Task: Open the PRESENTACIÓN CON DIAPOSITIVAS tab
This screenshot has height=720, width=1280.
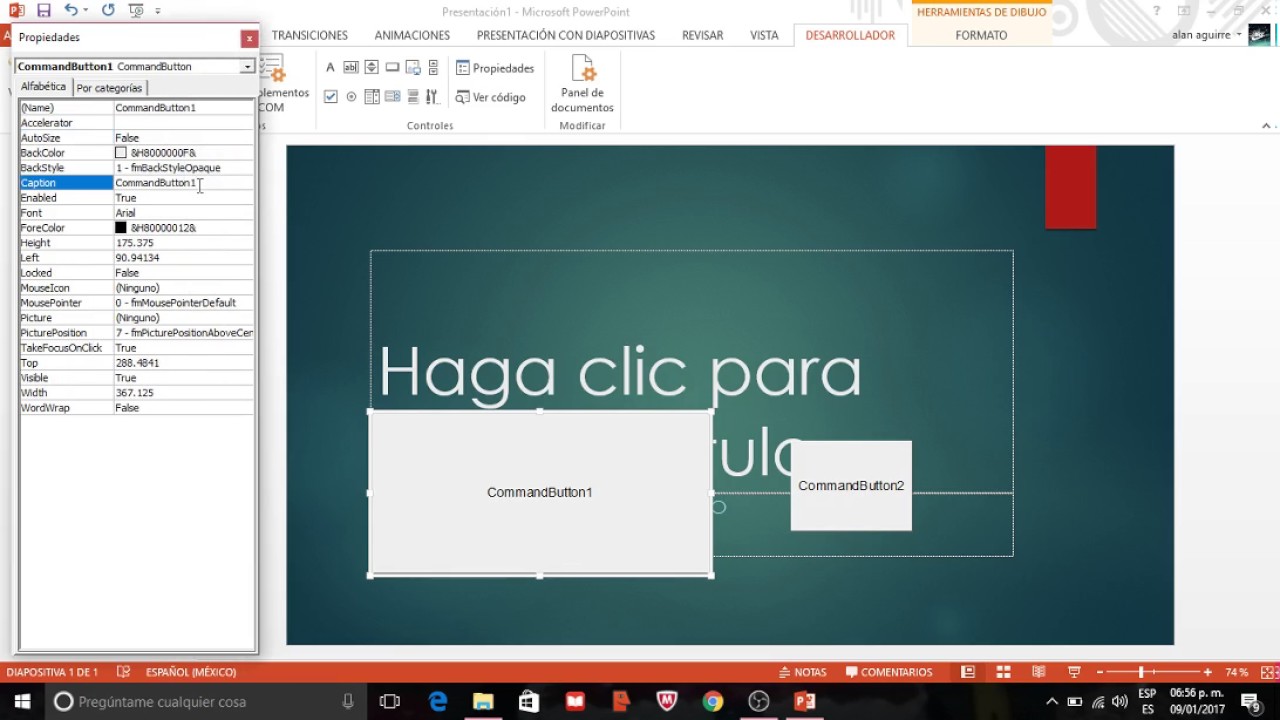Action: tap(566, 35)
